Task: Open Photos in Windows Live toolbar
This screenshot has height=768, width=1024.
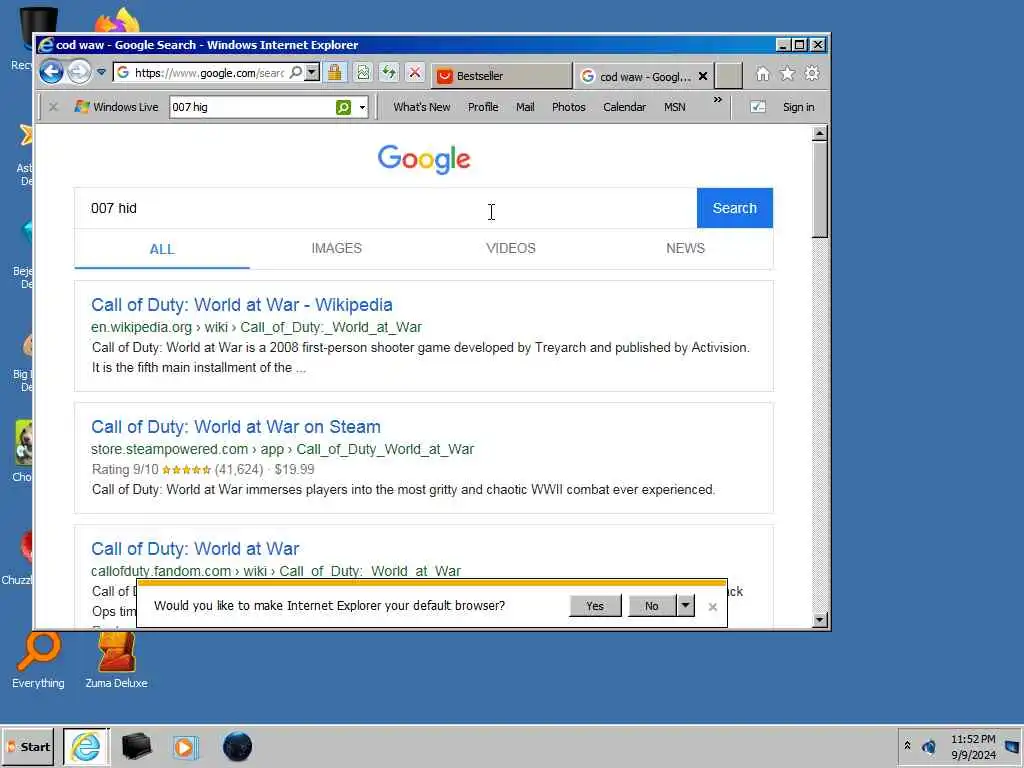Action: point(568,107)
